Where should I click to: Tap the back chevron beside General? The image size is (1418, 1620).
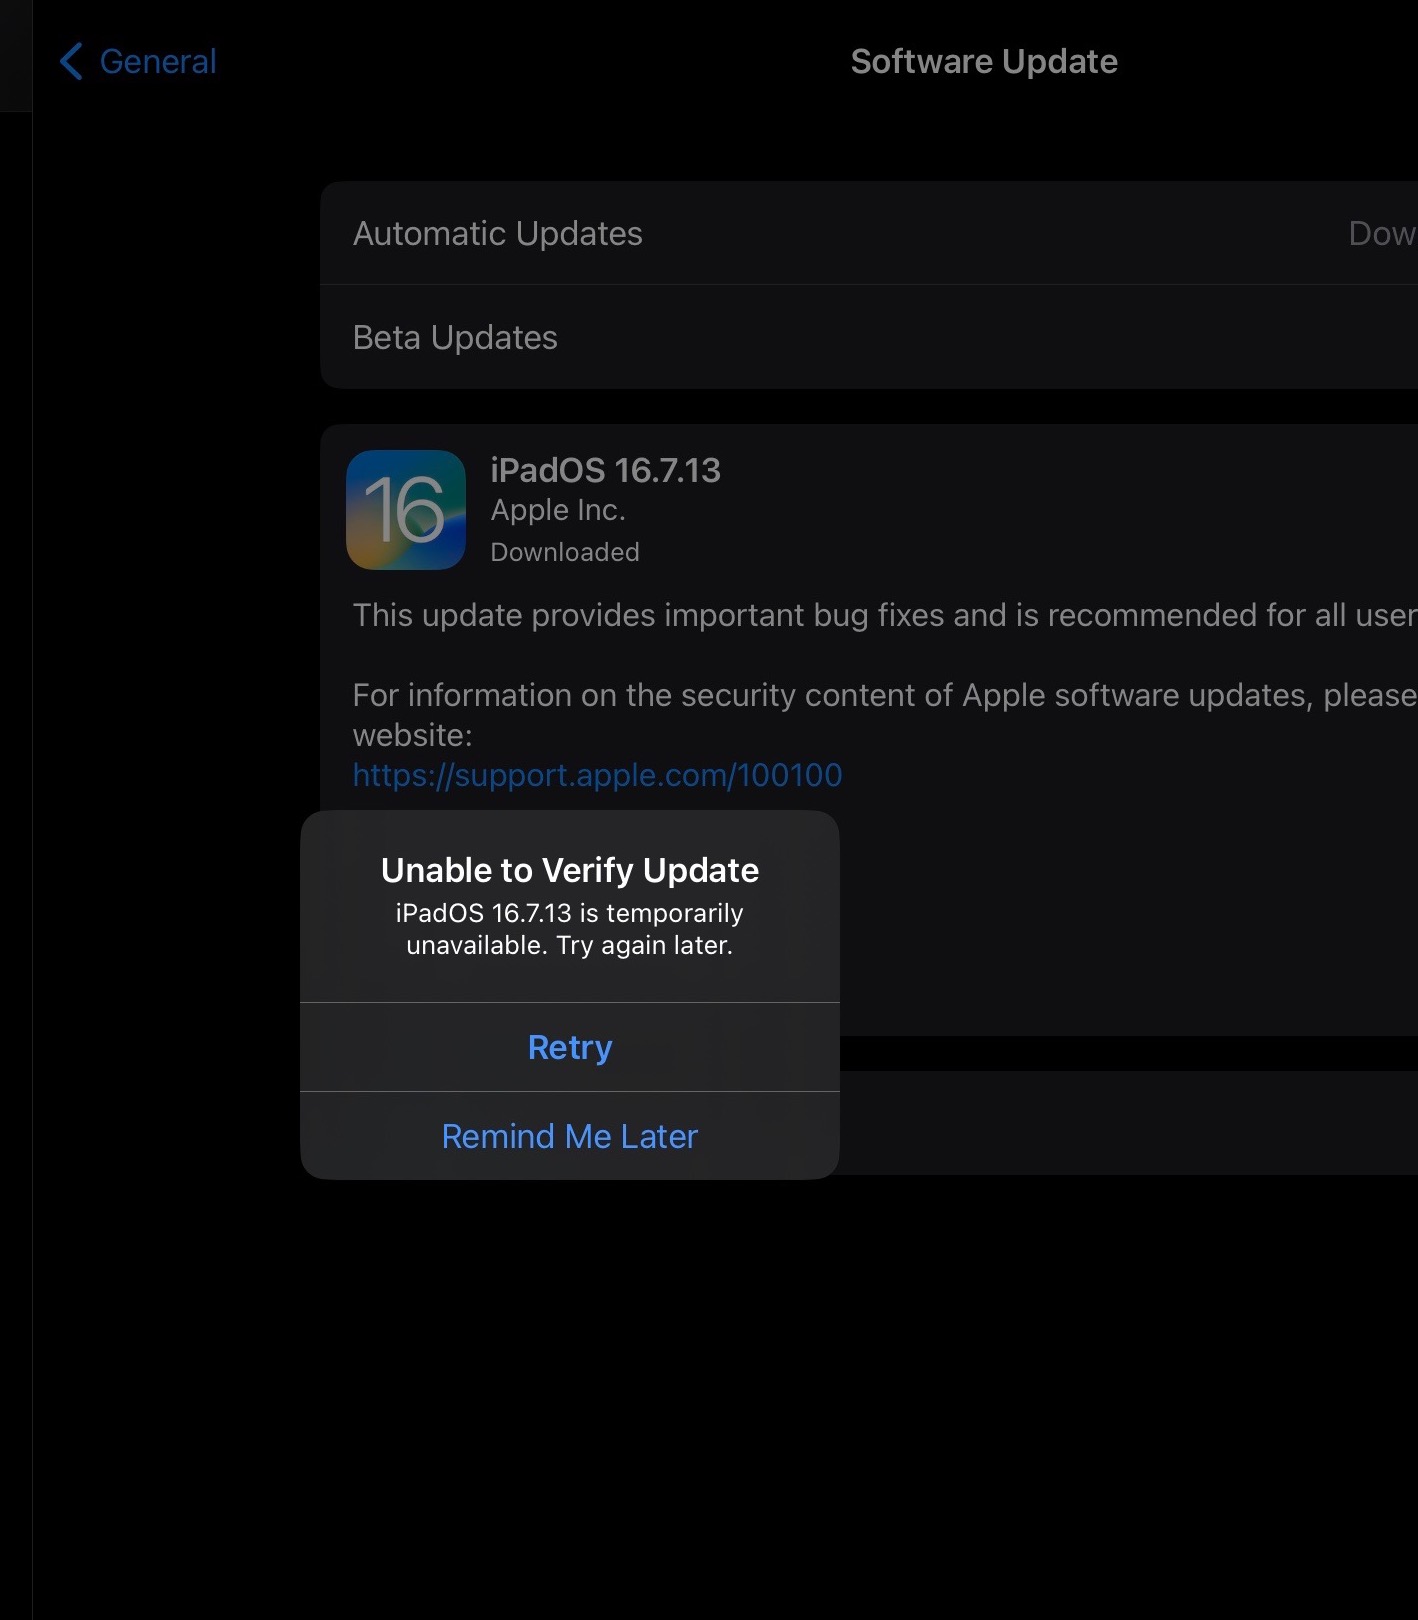pyautogui.click(x=71, y=61)
